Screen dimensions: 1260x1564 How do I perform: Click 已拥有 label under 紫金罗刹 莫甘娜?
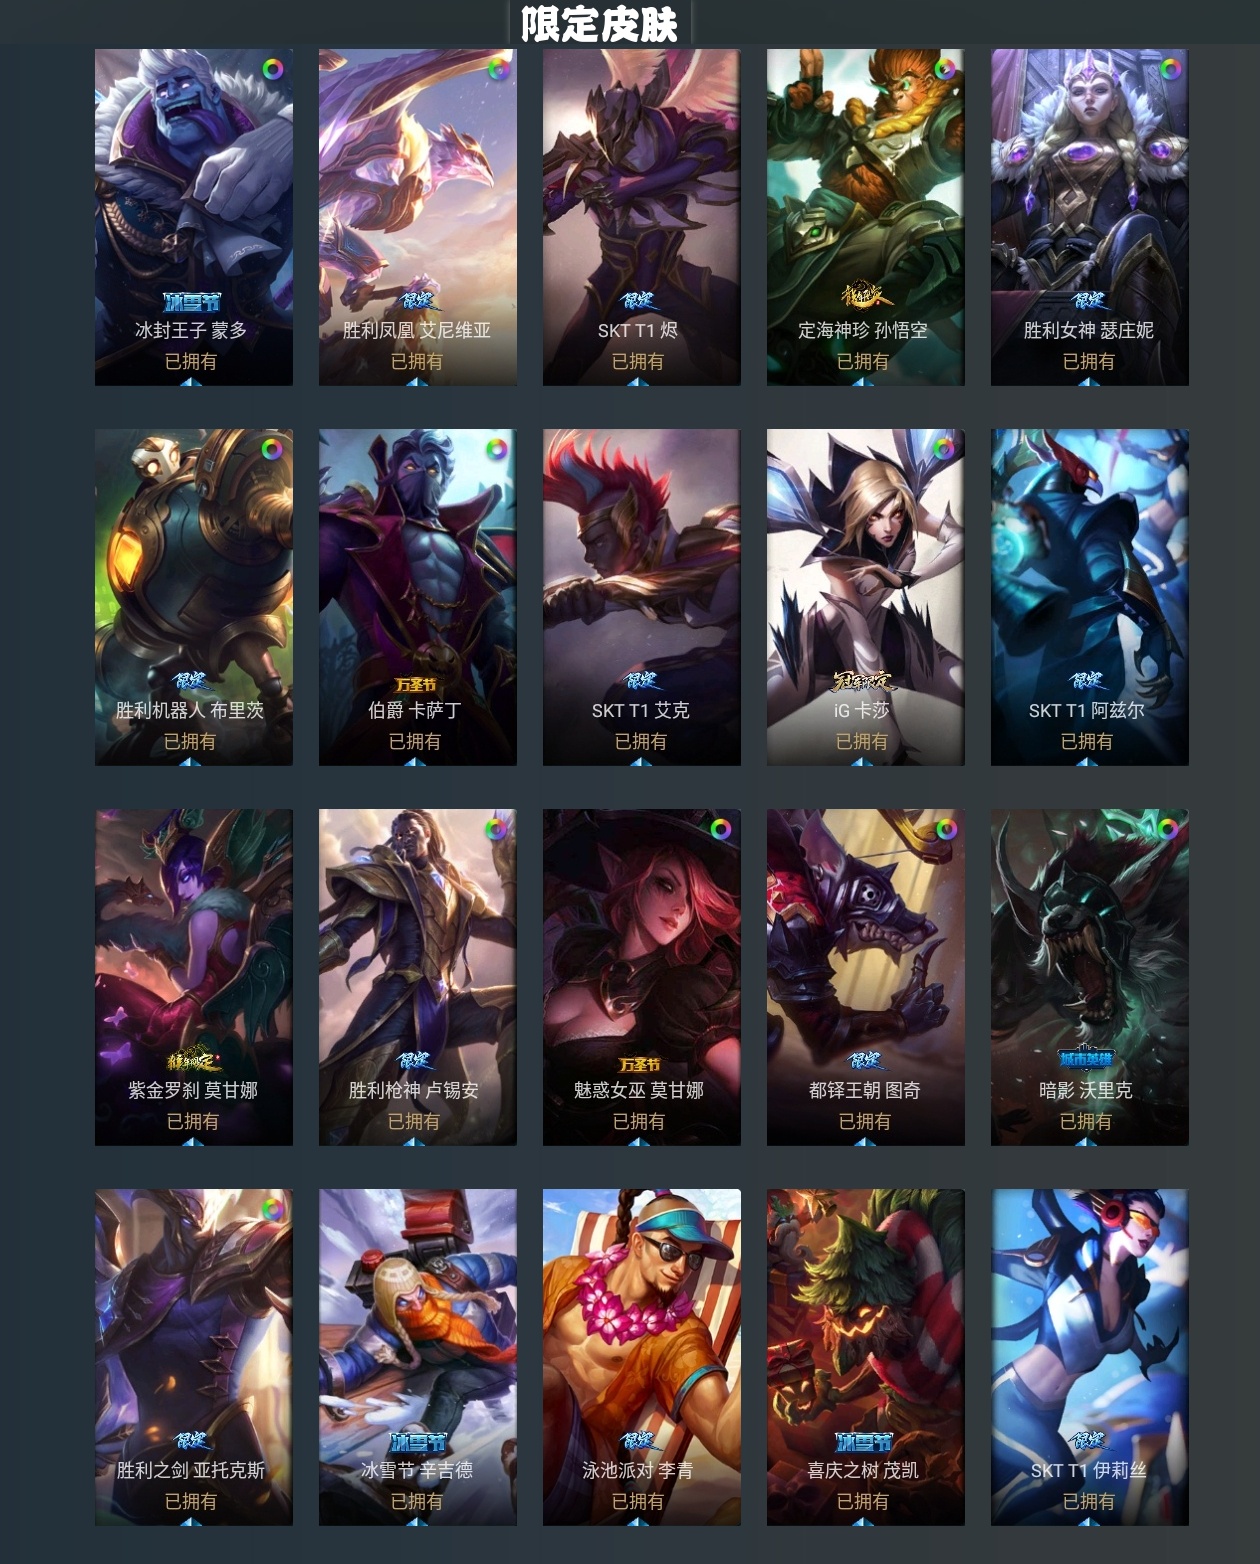[x=192, y=1121]
